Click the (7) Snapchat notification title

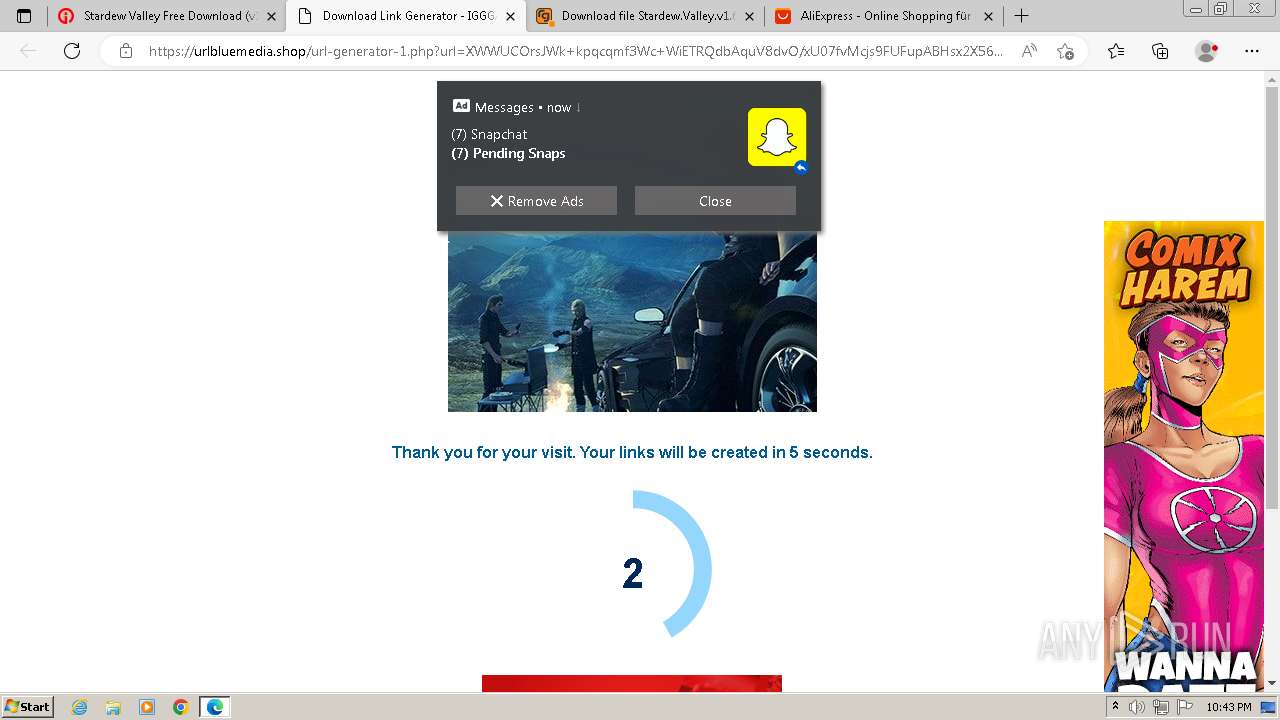(x=489, y=134)
